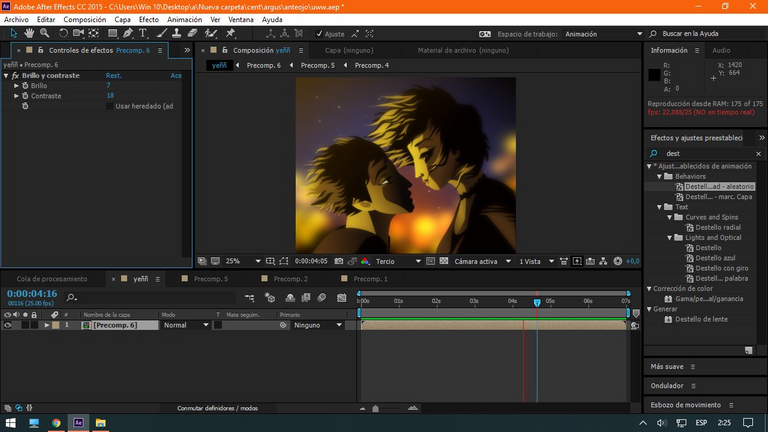Viewport: 768px width, 432px height.
Task: Open the Animación menu
Action: (x=185, y=20)
